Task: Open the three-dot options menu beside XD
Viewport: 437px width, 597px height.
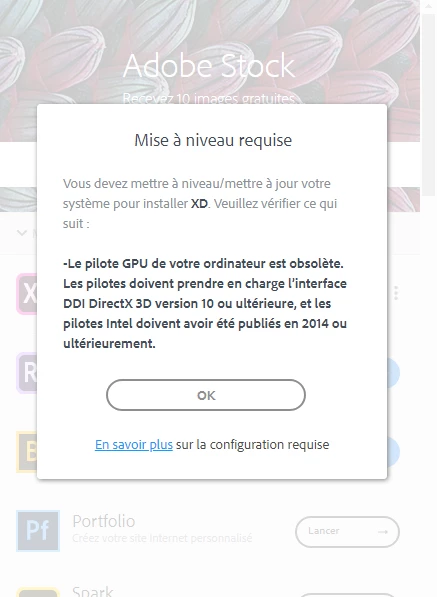Action: pyautogui.click(x=396, y=293)
